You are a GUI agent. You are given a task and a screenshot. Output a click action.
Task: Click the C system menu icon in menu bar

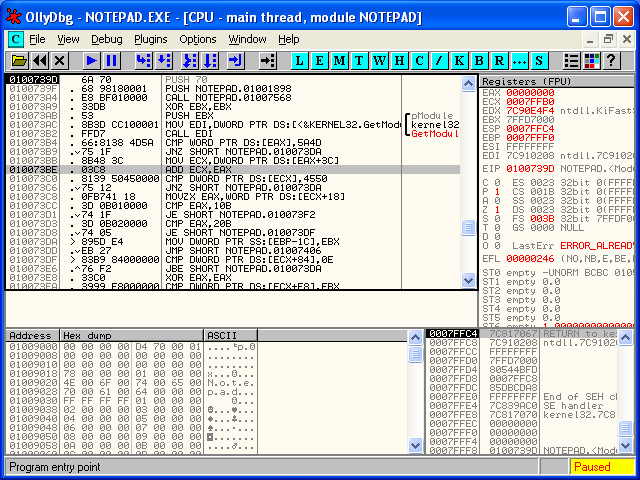(x=16, y=40)
